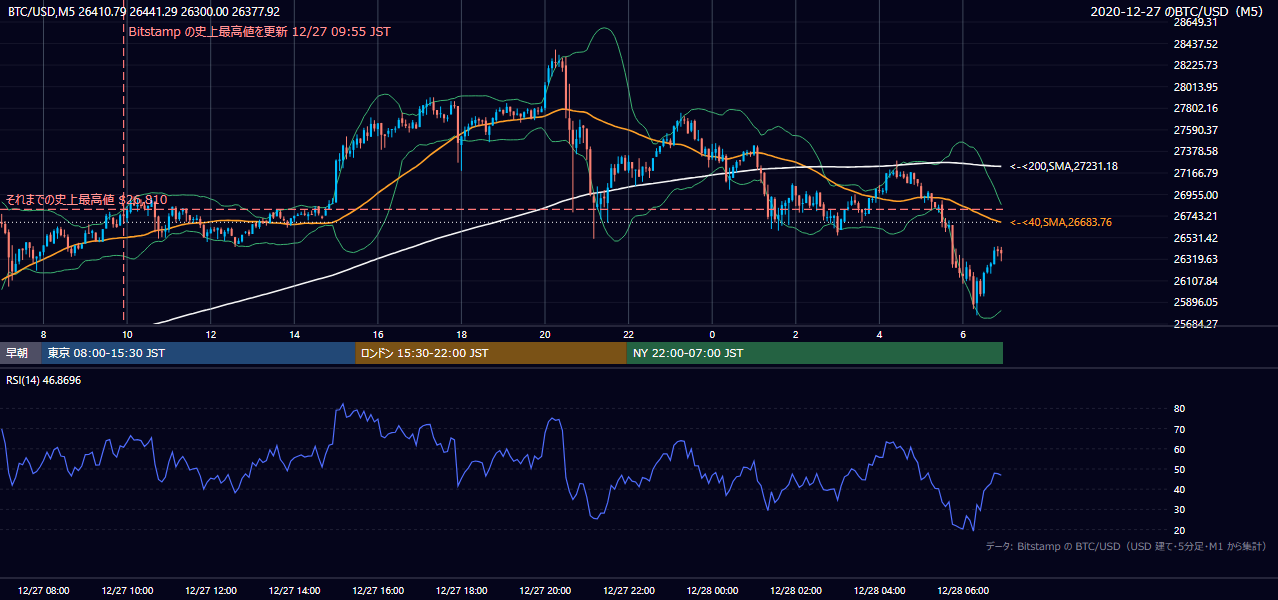
Task: Click the 12/28 00:00 date label
Action: point(712,591)
